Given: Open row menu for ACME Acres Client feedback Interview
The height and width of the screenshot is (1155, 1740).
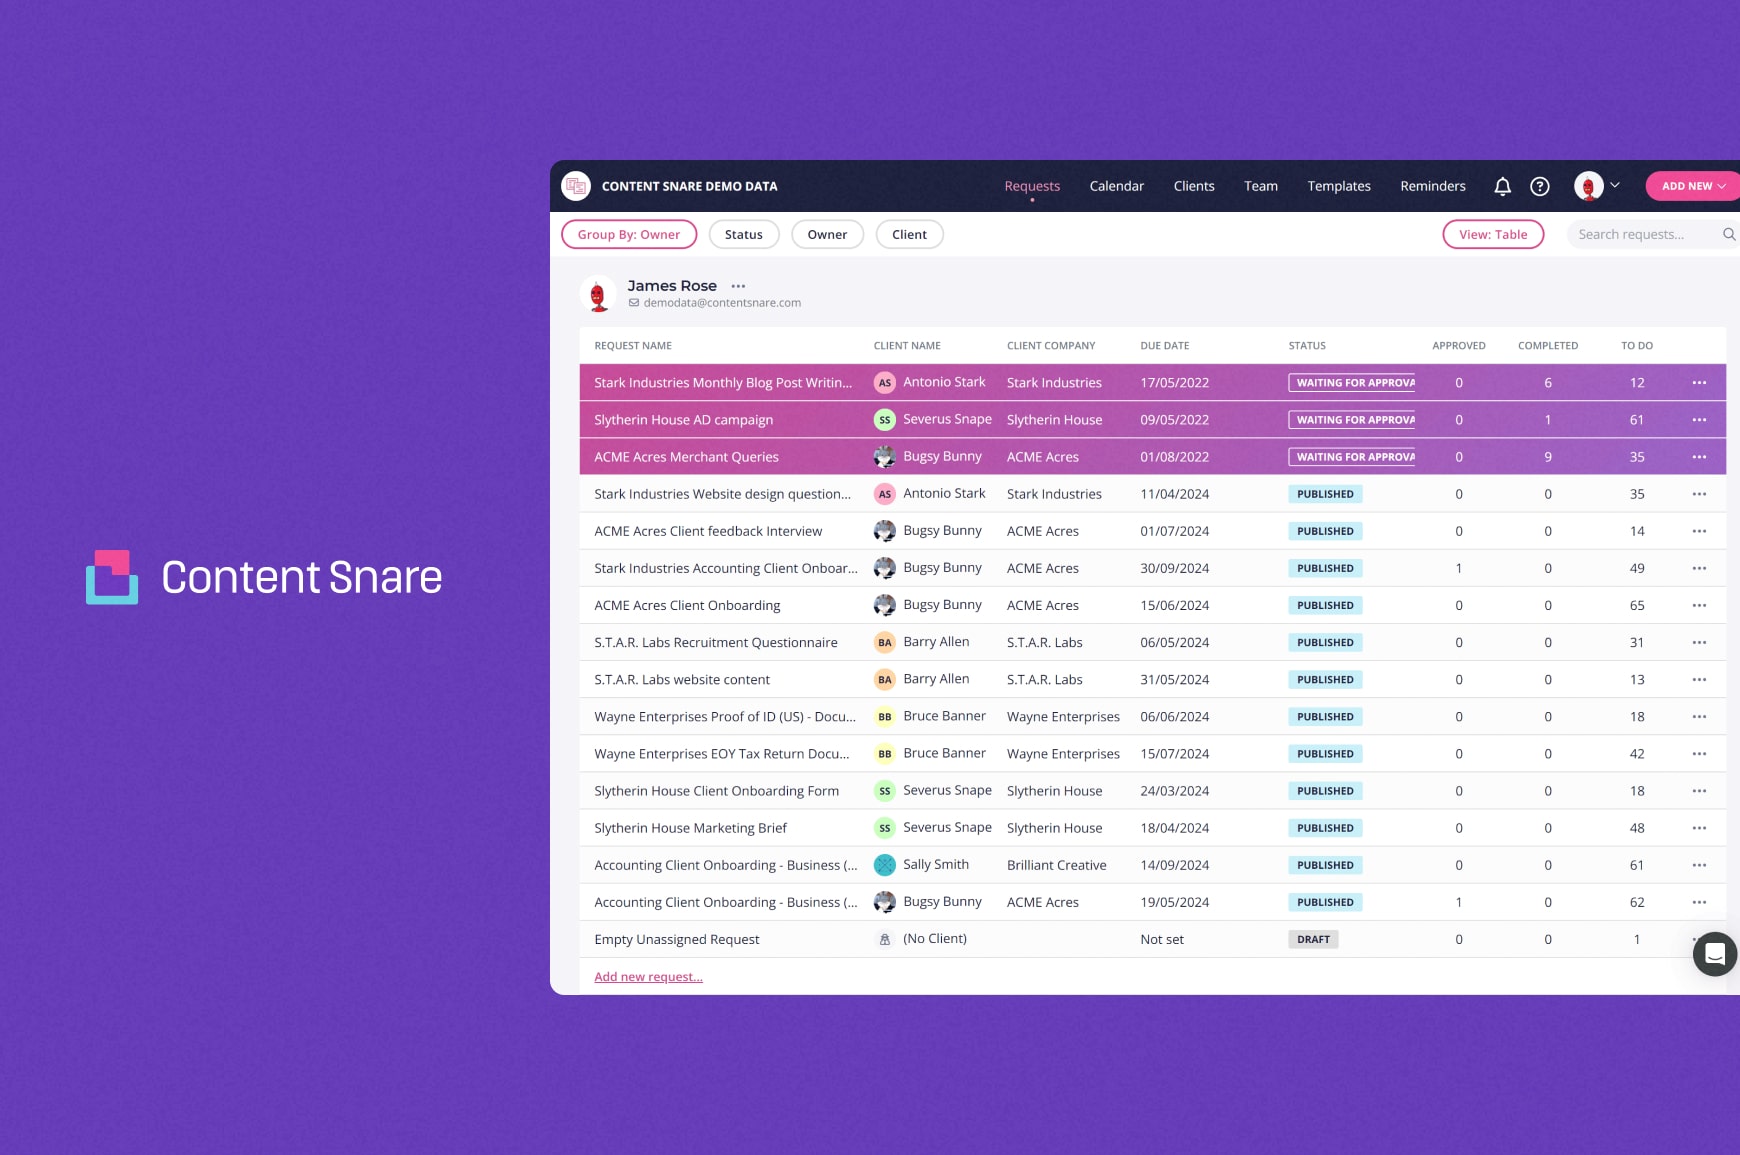Looking at the screenshot, I should point(1699,531).
